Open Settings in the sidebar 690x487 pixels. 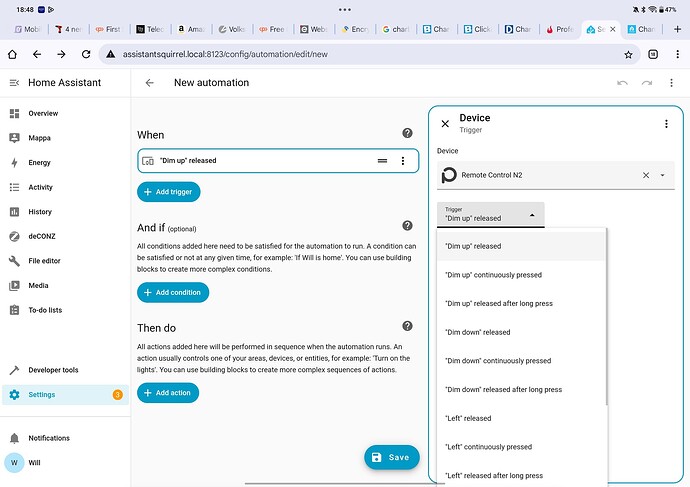[x=41, y=394]
